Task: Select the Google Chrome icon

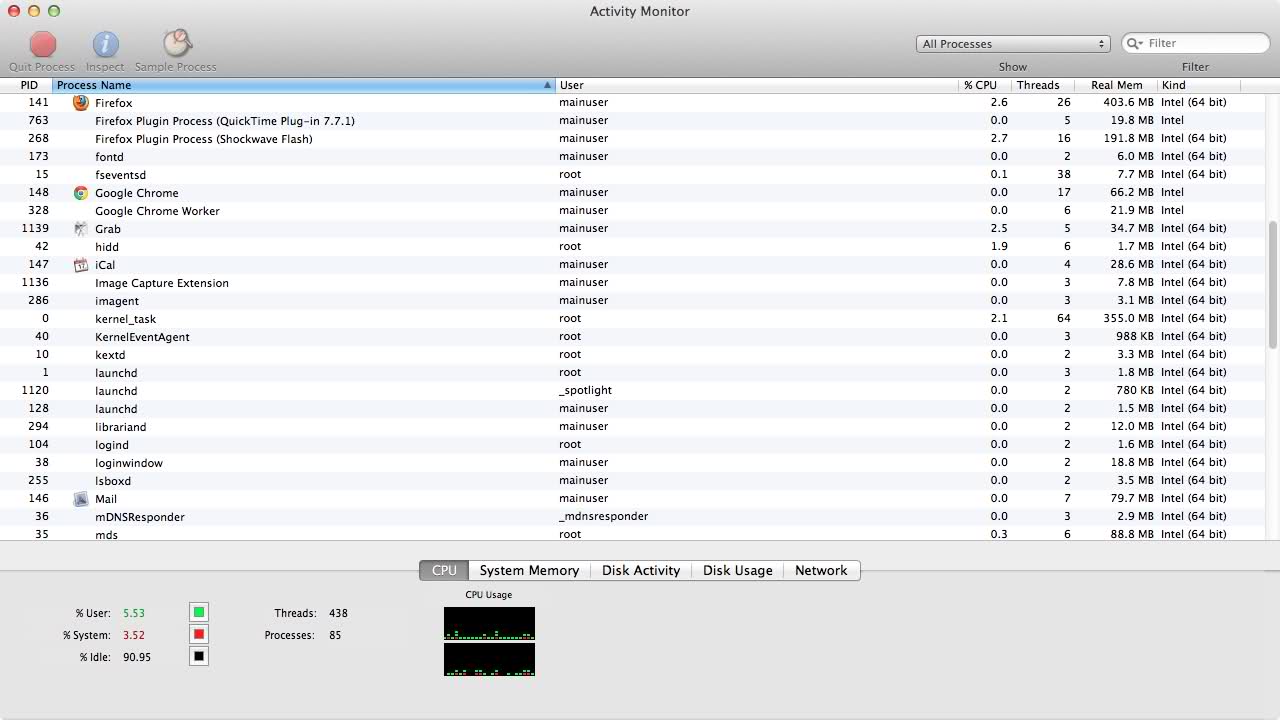Action: (81, 193)
